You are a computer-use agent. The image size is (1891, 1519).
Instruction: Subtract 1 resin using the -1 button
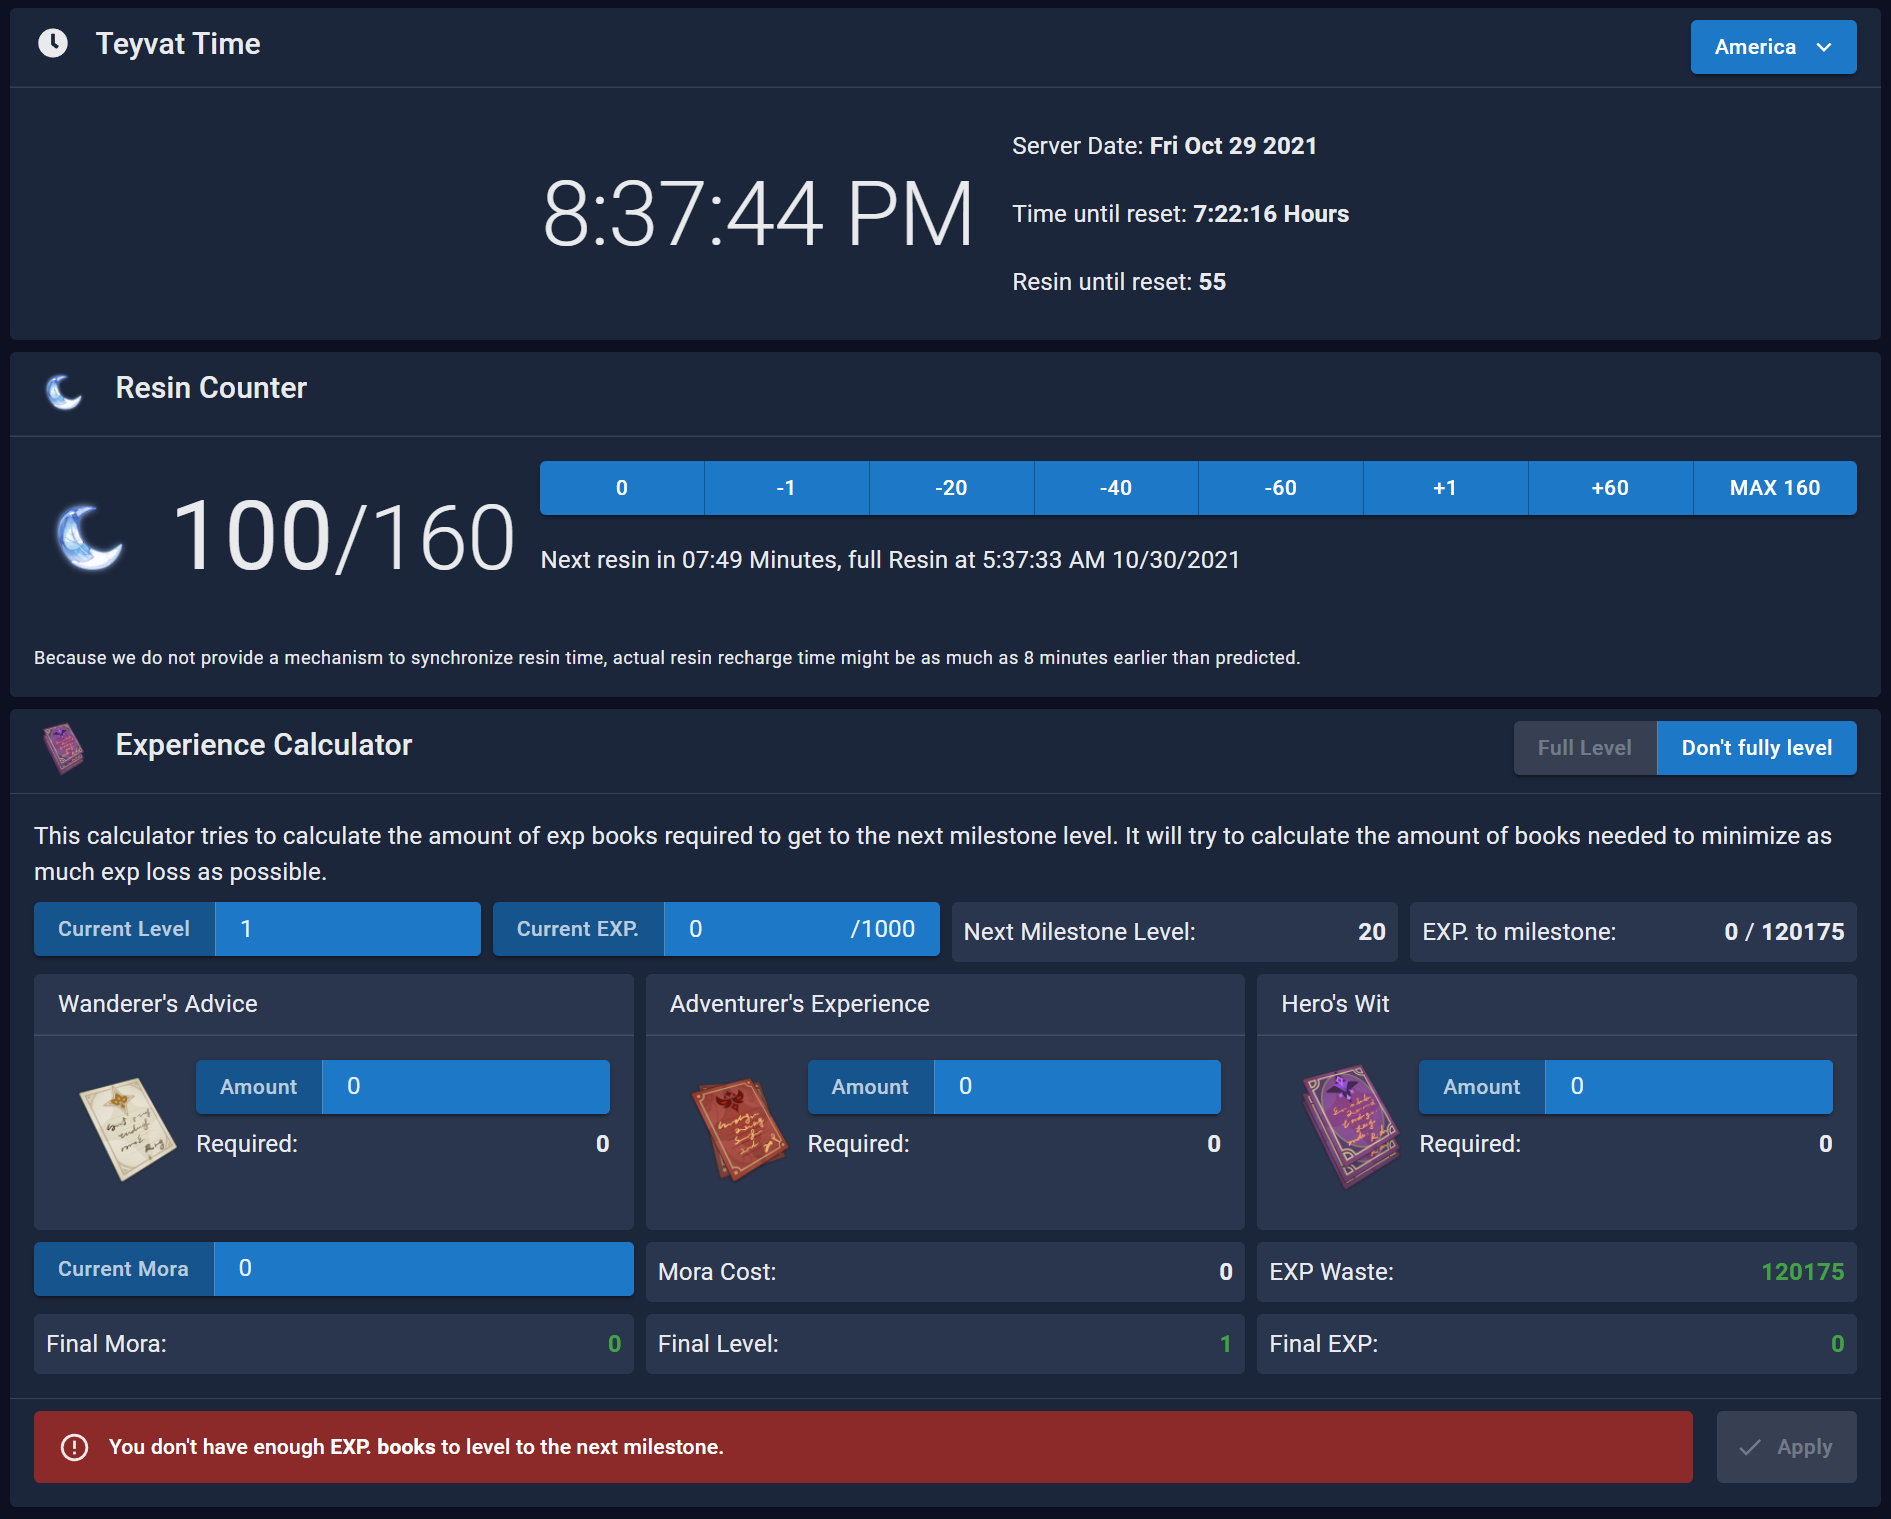(786, 488)
